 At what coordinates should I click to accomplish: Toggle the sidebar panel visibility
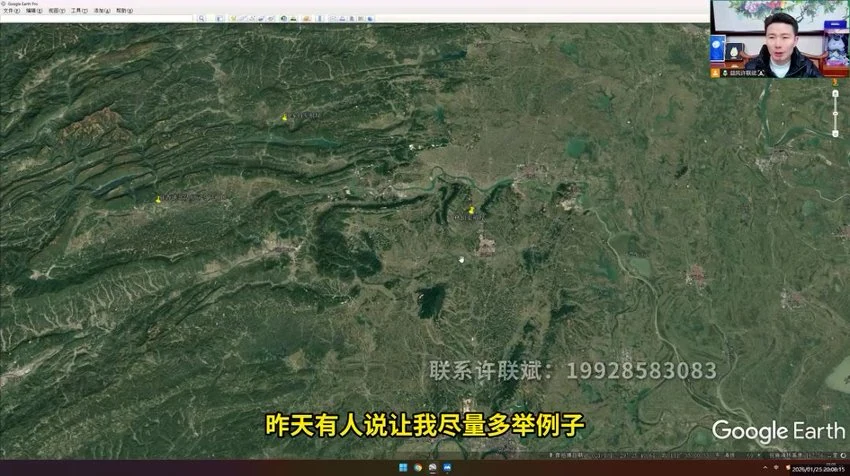point(219,18)
